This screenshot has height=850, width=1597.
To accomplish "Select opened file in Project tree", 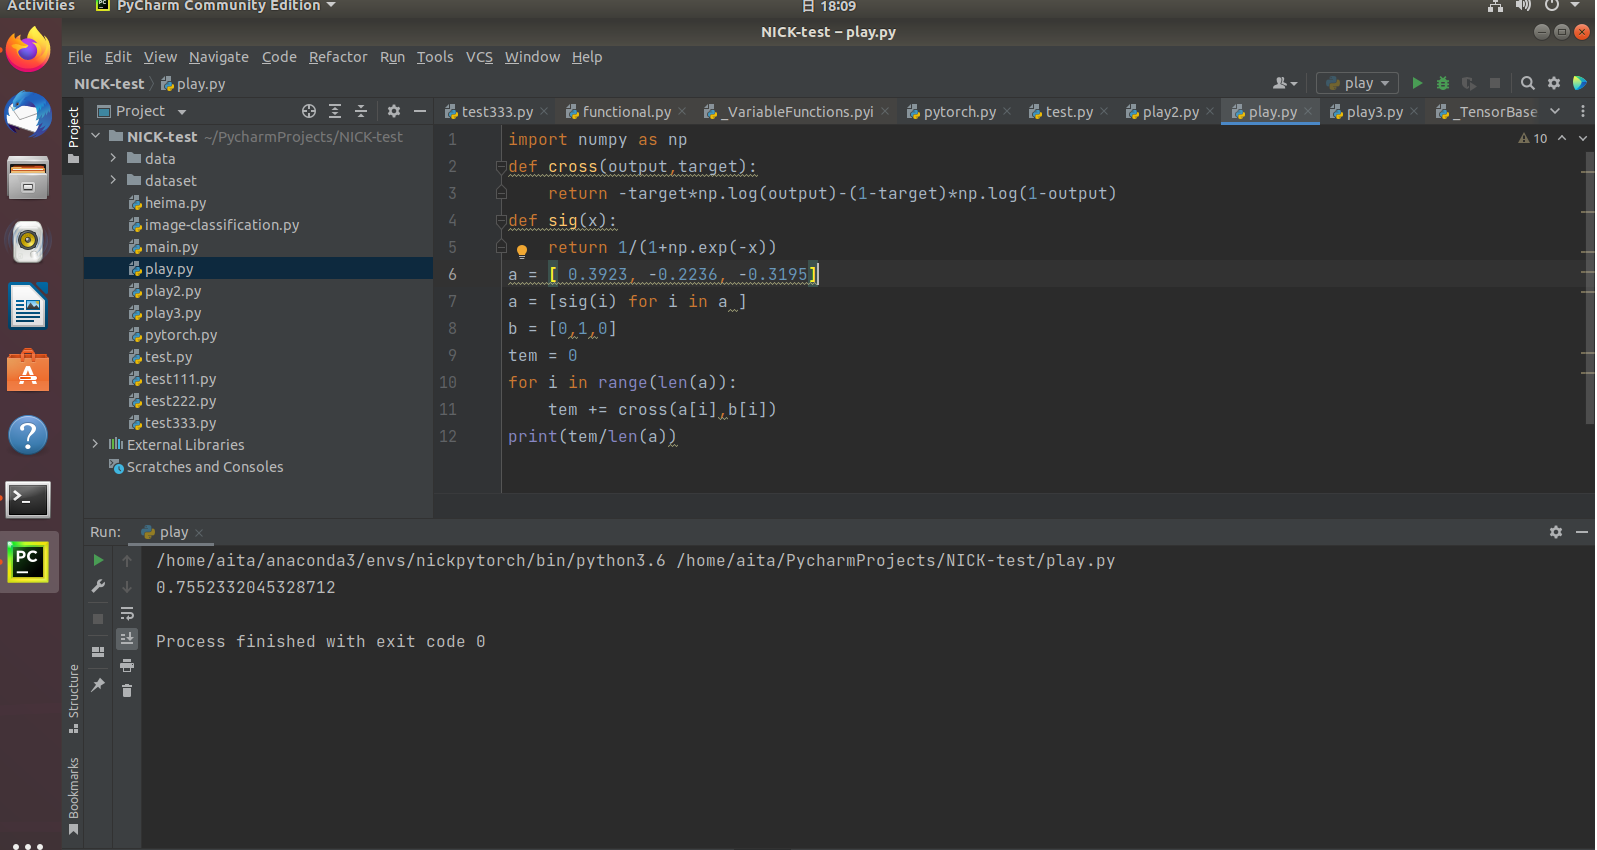I will point(309,111).
